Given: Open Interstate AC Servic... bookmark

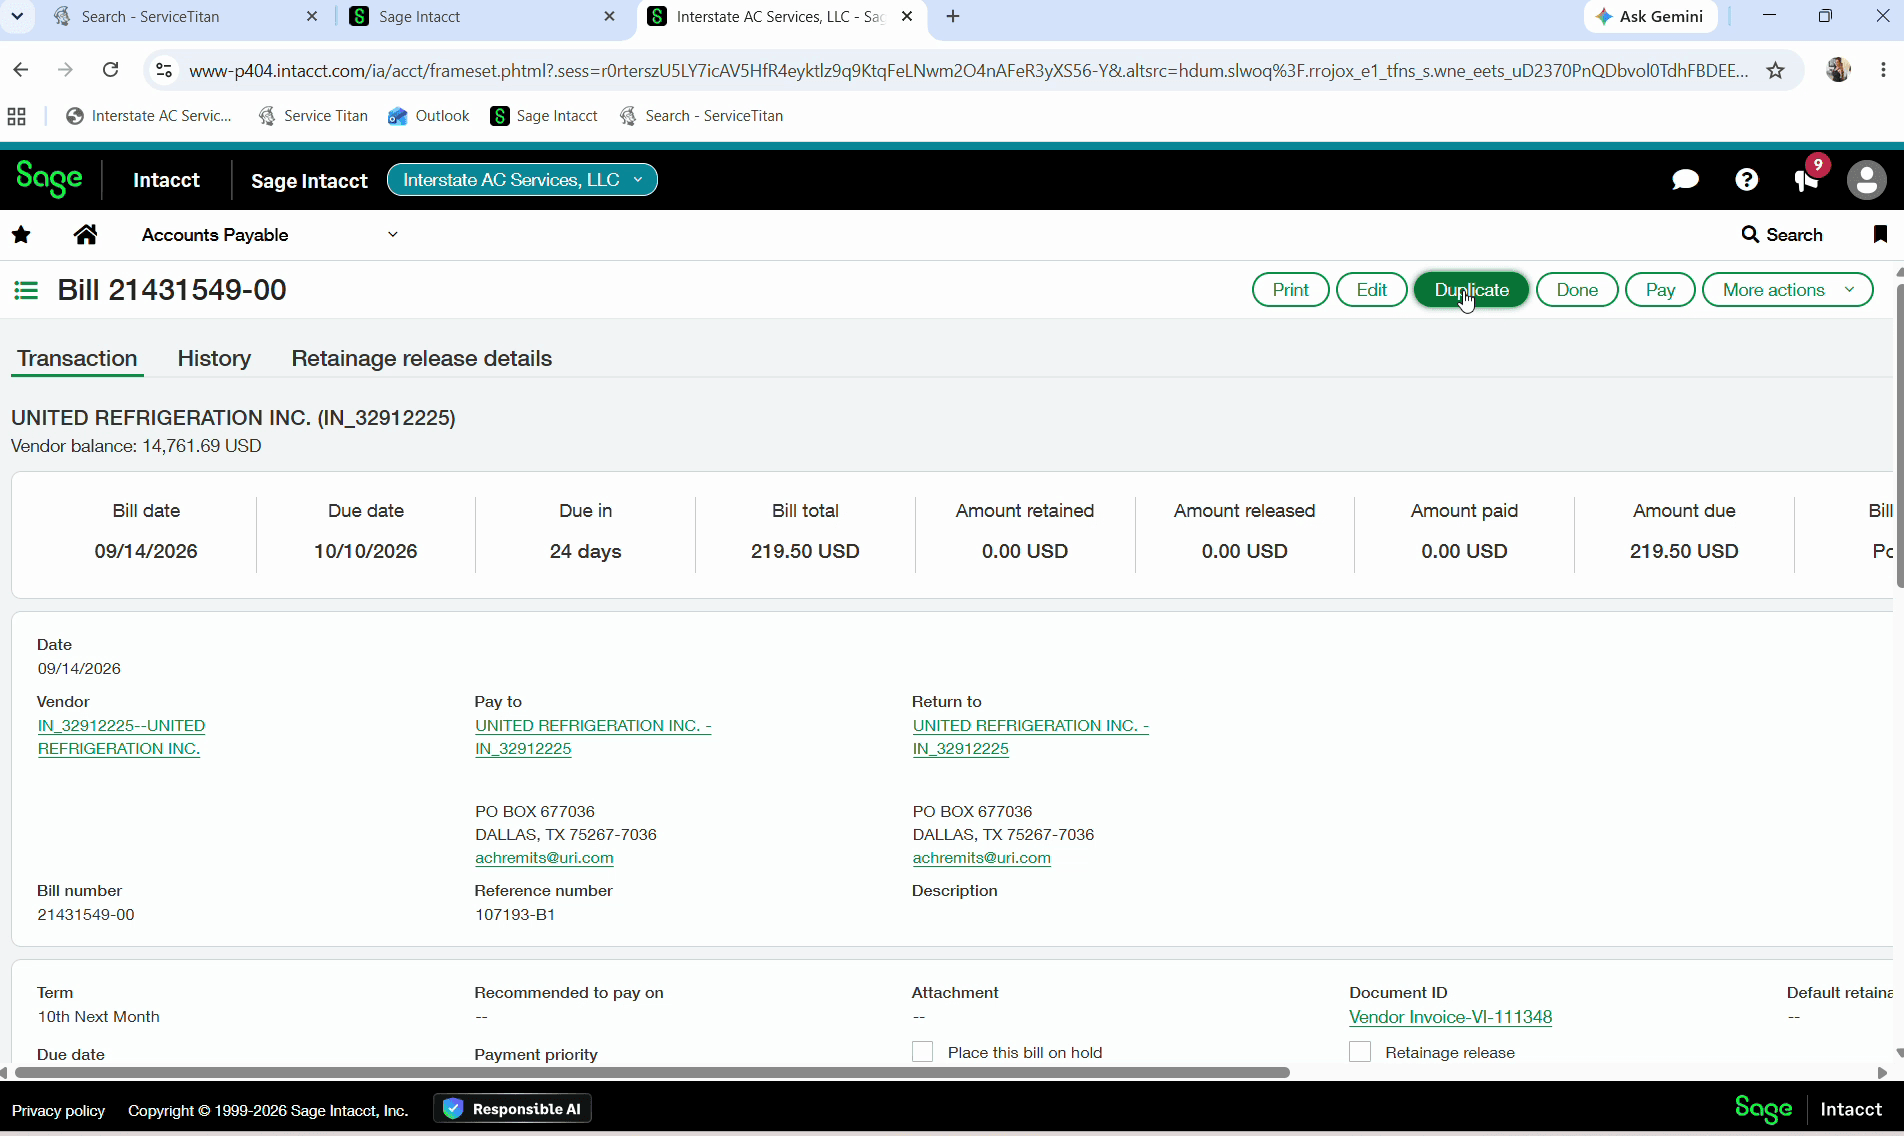Looking at the screenshot, I should [x=148, y=116].
